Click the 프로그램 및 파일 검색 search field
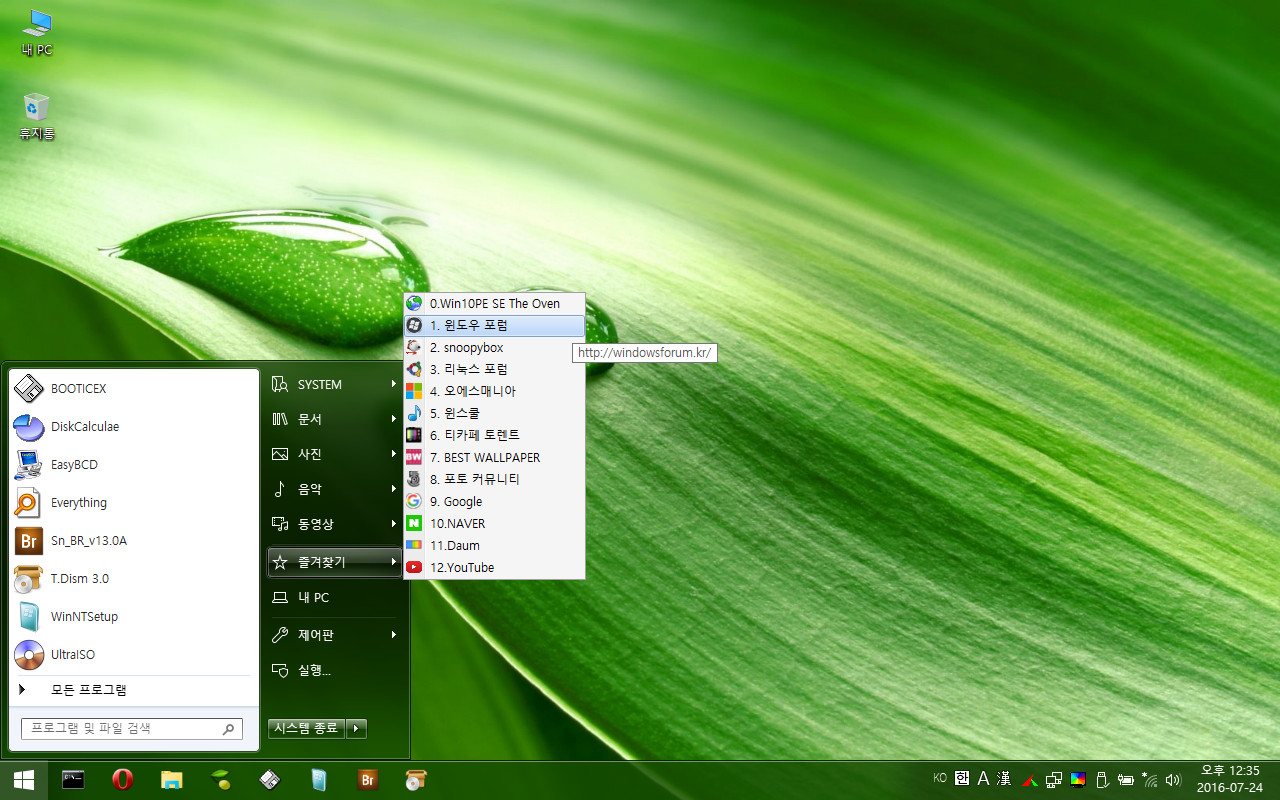Screen dimensions: 1280x800 pos(132,729)
